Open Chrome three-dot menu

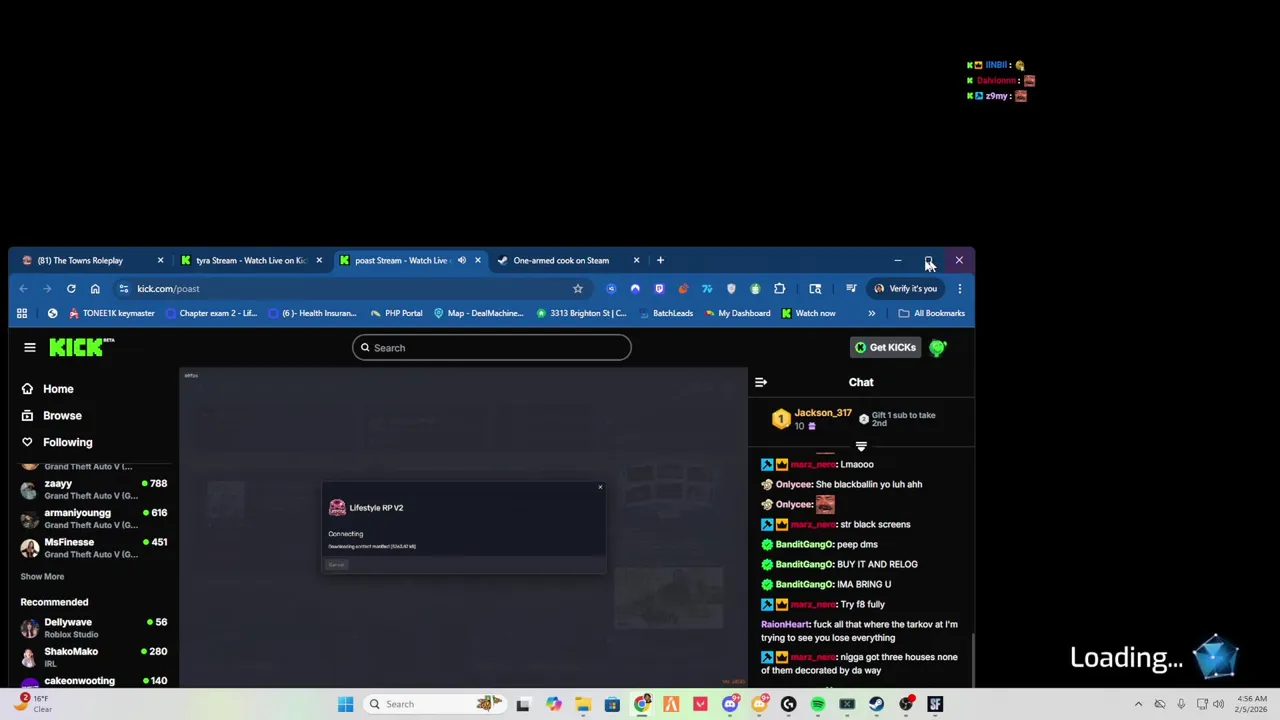click(960, 288)
